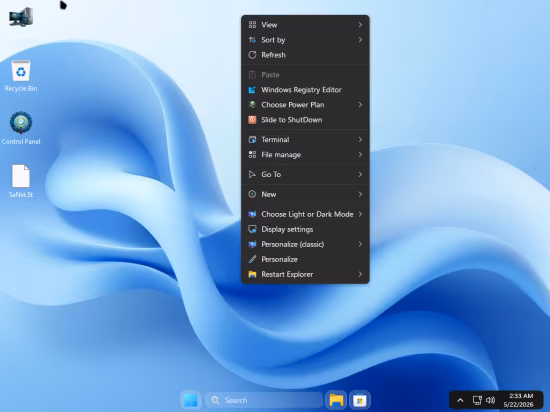Select the Recycle Bin desktop icon
This screenshot has width=550, height=412.
21,76
